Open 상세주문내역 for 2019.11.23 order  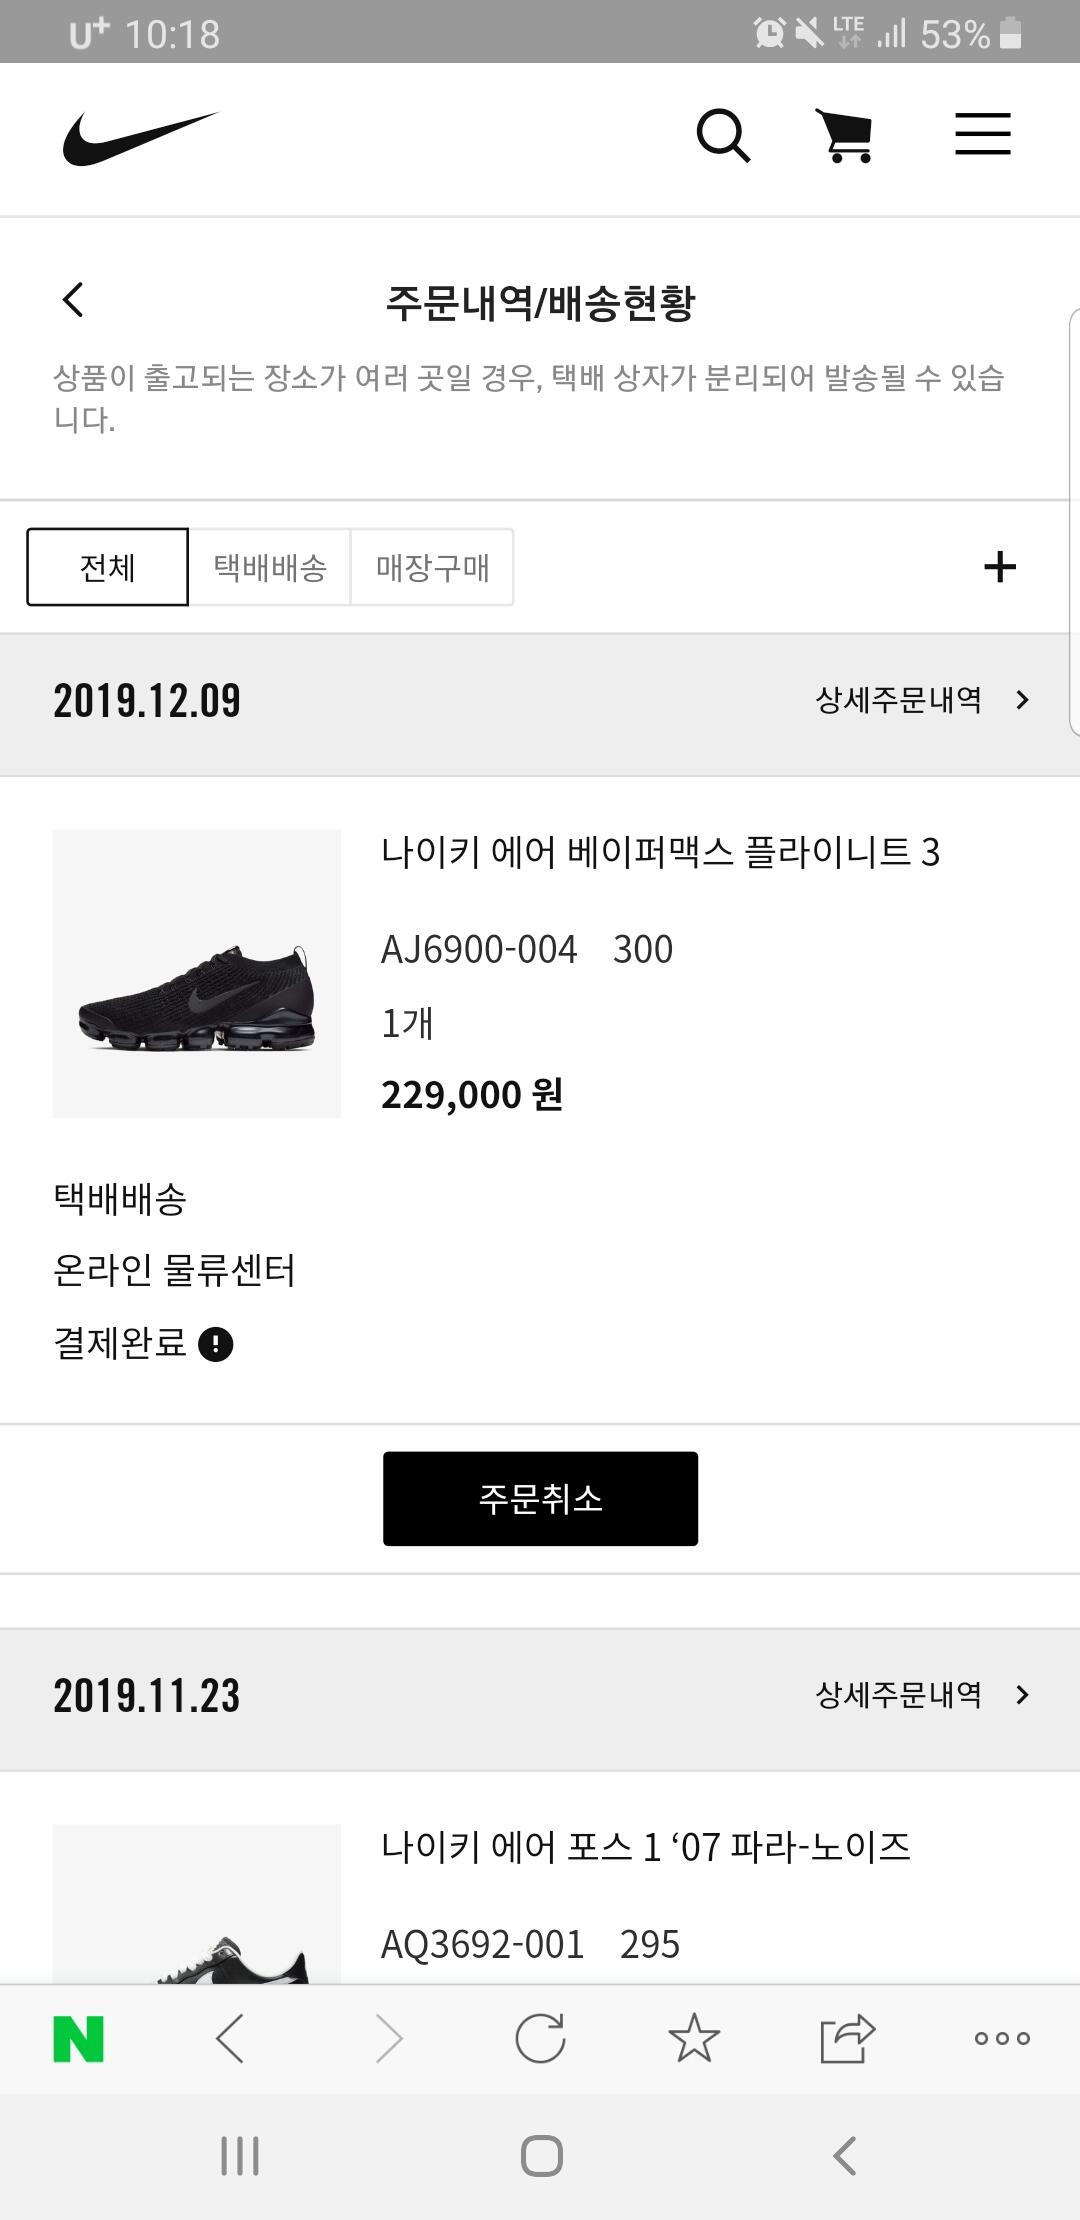click(922, 1695)
